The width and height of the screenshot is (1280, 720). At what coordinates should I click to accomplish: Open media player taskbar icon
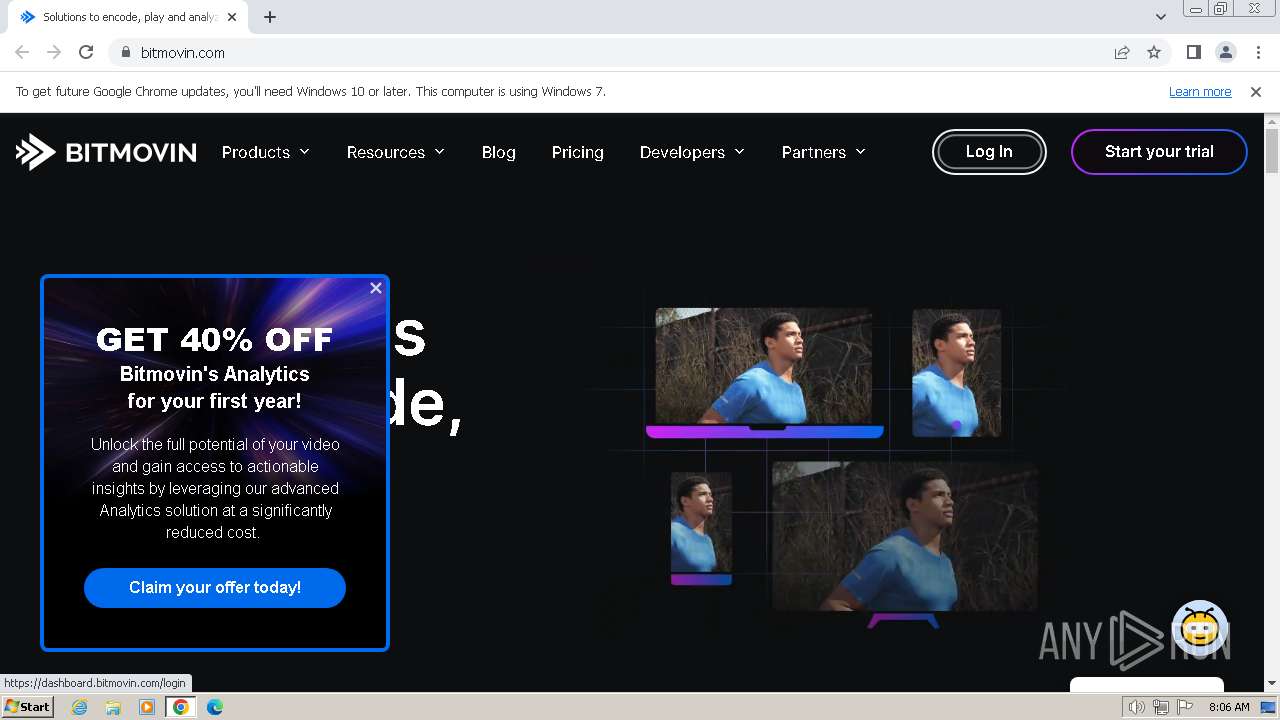tap(147, 707)
